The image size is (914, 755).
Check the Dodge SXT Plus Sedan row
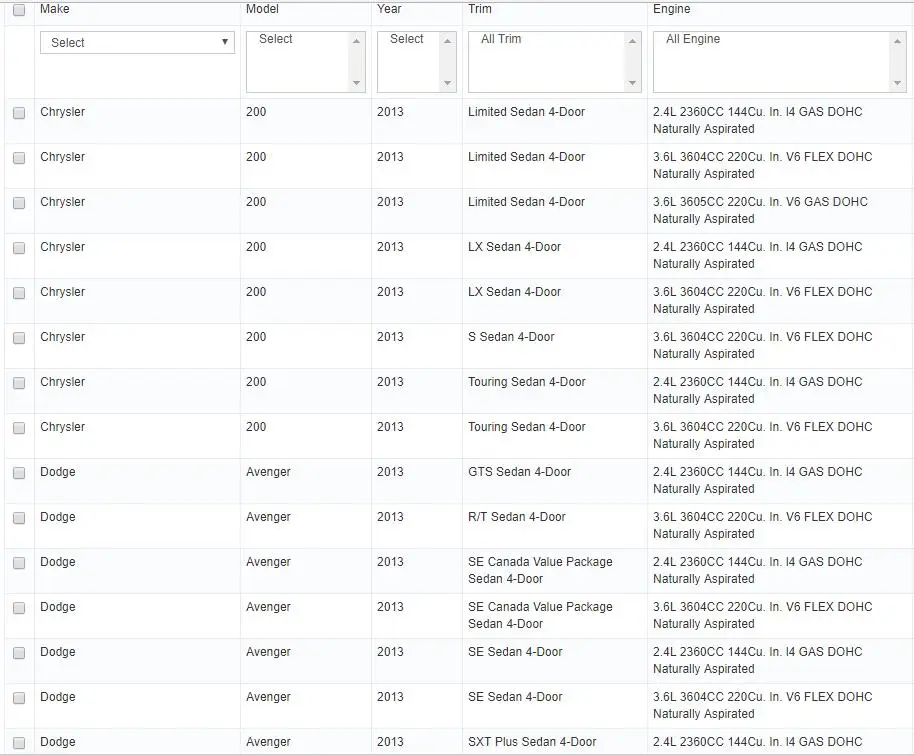[19, 743]
